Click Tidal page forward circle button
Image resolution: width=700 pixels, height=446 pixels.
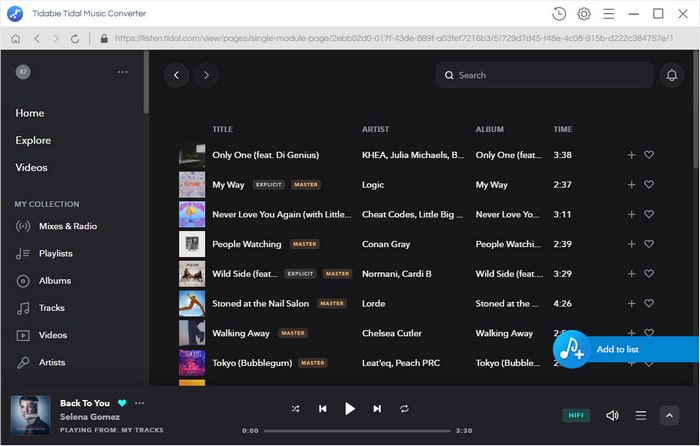click(206, 75)
